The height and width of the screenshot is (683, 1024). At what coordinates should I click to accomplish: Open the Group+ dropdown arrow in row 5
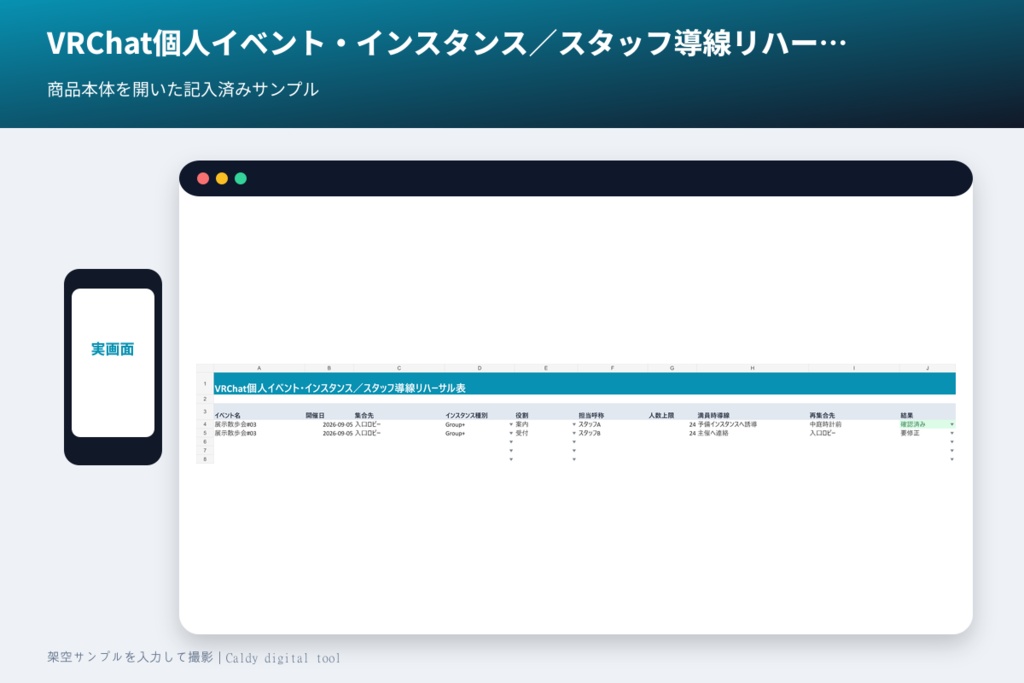pyautogui.click(x=511, y=433)
